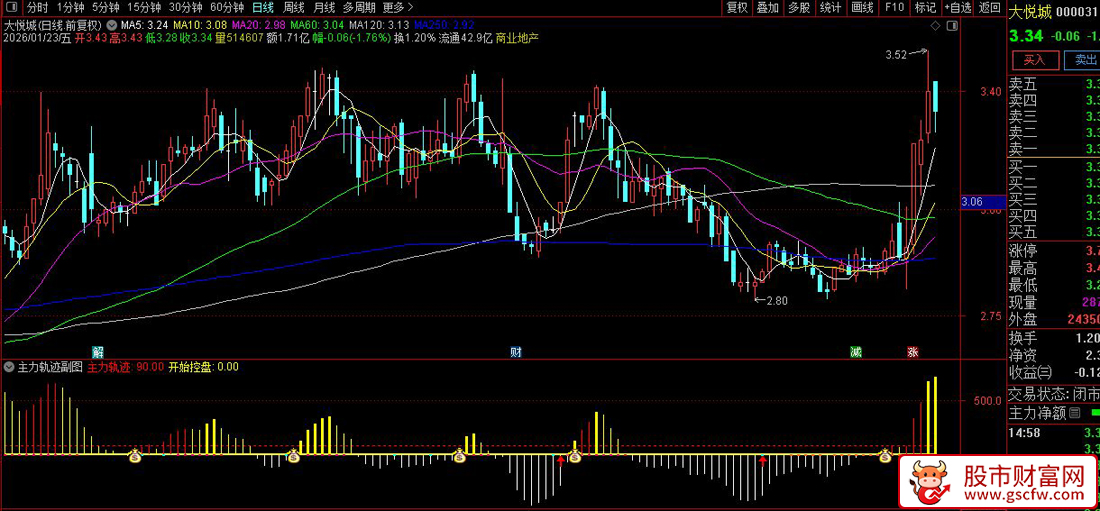Switch to 周线 weekly chart
The width and height of the screenshot is (1100, 511).
293,8
